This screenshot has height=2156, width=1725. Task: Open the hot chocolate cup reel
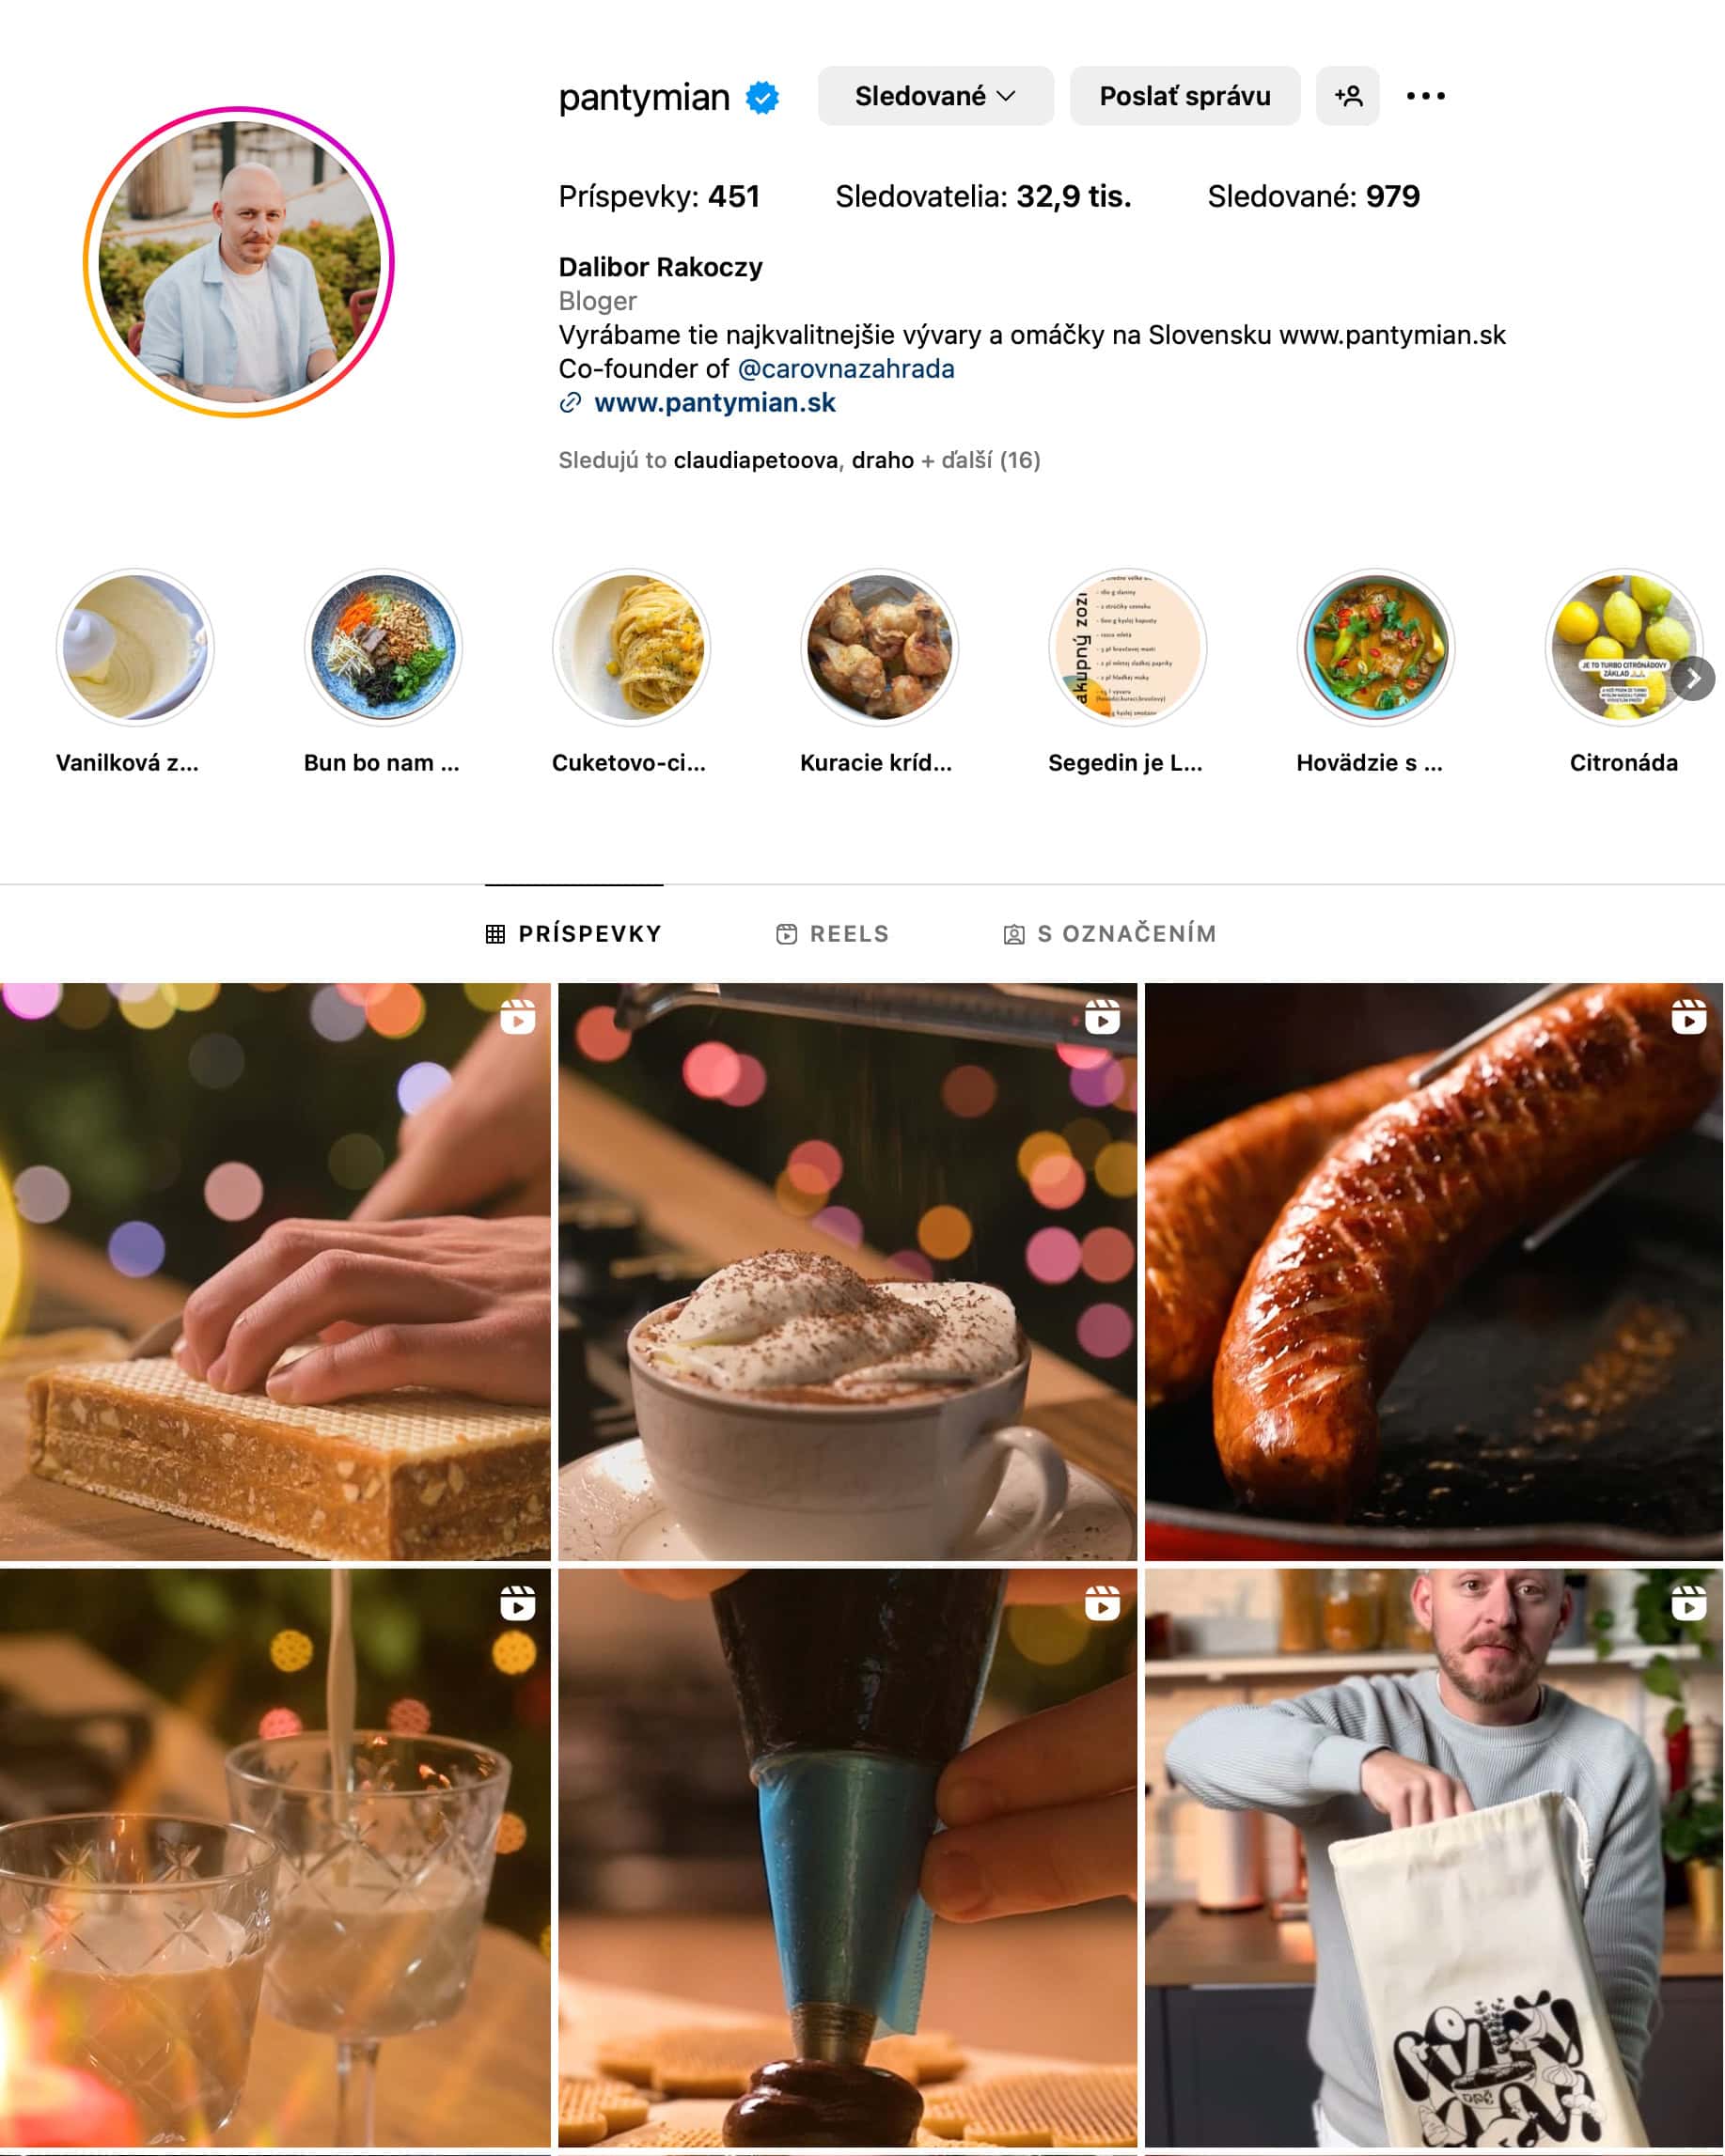847,1271
